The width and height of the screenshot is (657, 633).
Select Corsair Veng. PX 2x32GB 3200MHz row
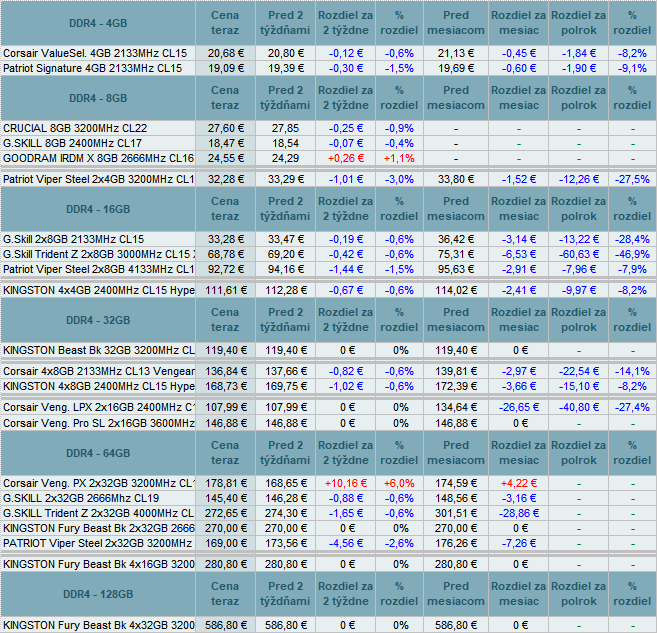coord(98,483)
